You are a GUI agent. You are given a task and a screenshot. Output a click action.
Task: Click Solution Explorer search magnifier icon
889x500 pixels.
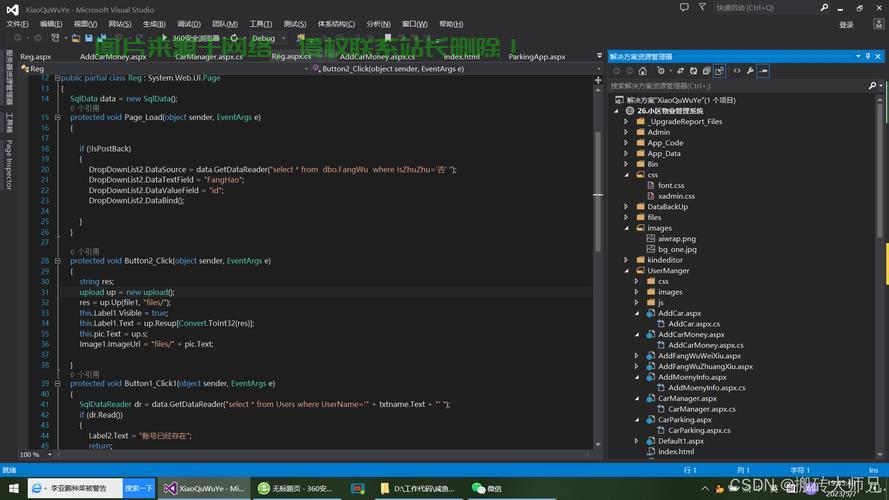click(x=872, y=86)
